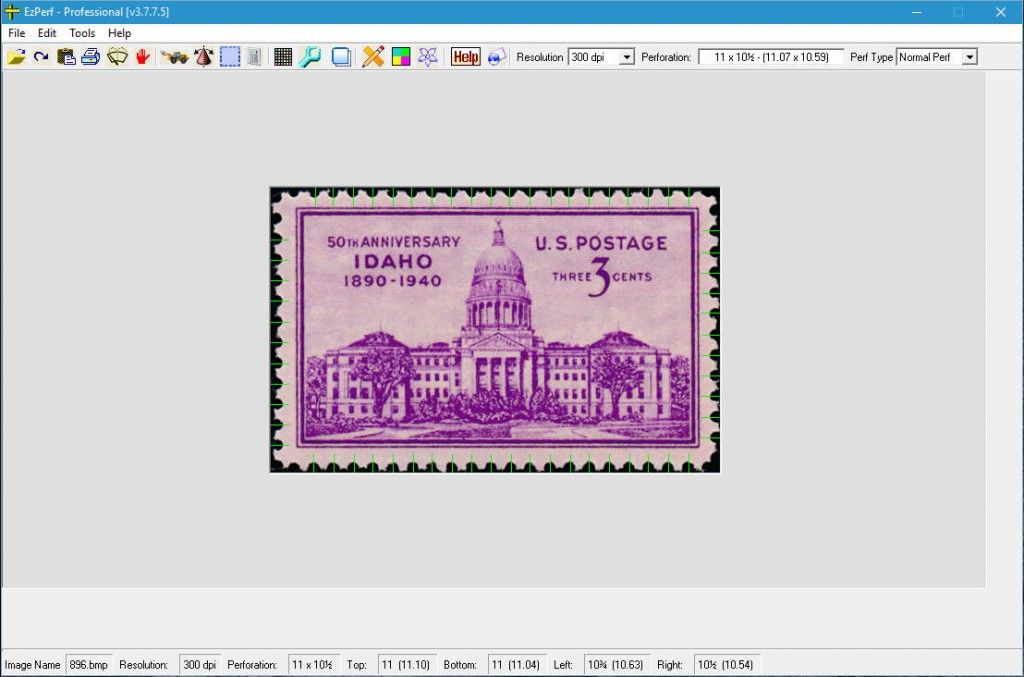Screen dimensions: 1024x677
Task: Open an image using the folder icon
Action: 18,57
